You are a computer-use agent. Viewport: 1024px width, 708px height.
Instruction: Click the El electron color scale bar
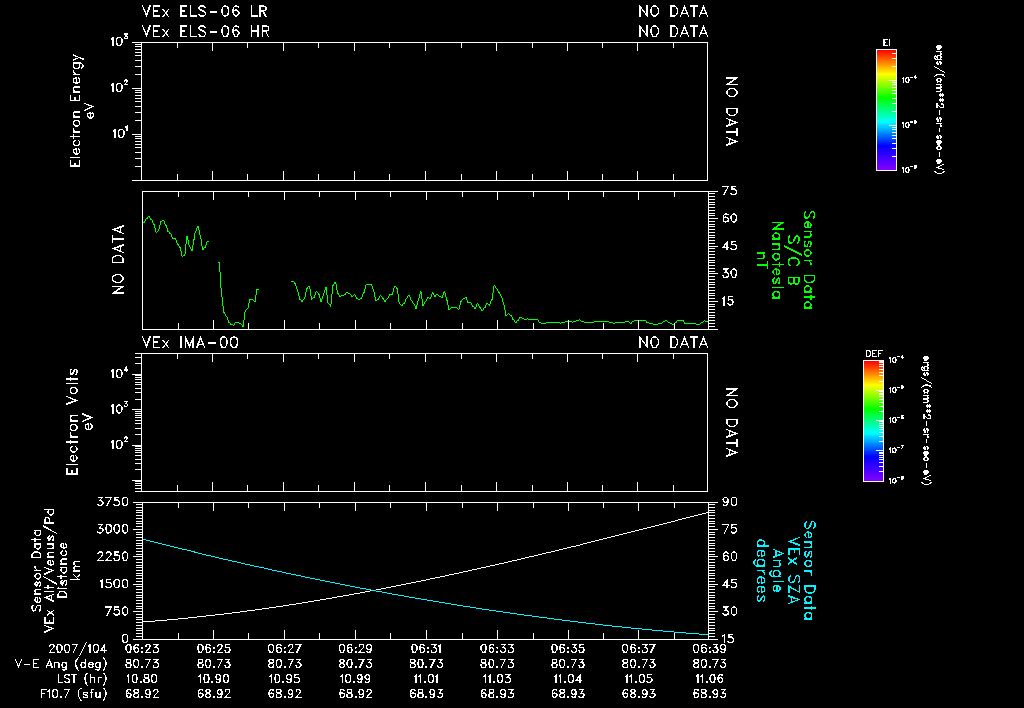(x=886, y=110)
